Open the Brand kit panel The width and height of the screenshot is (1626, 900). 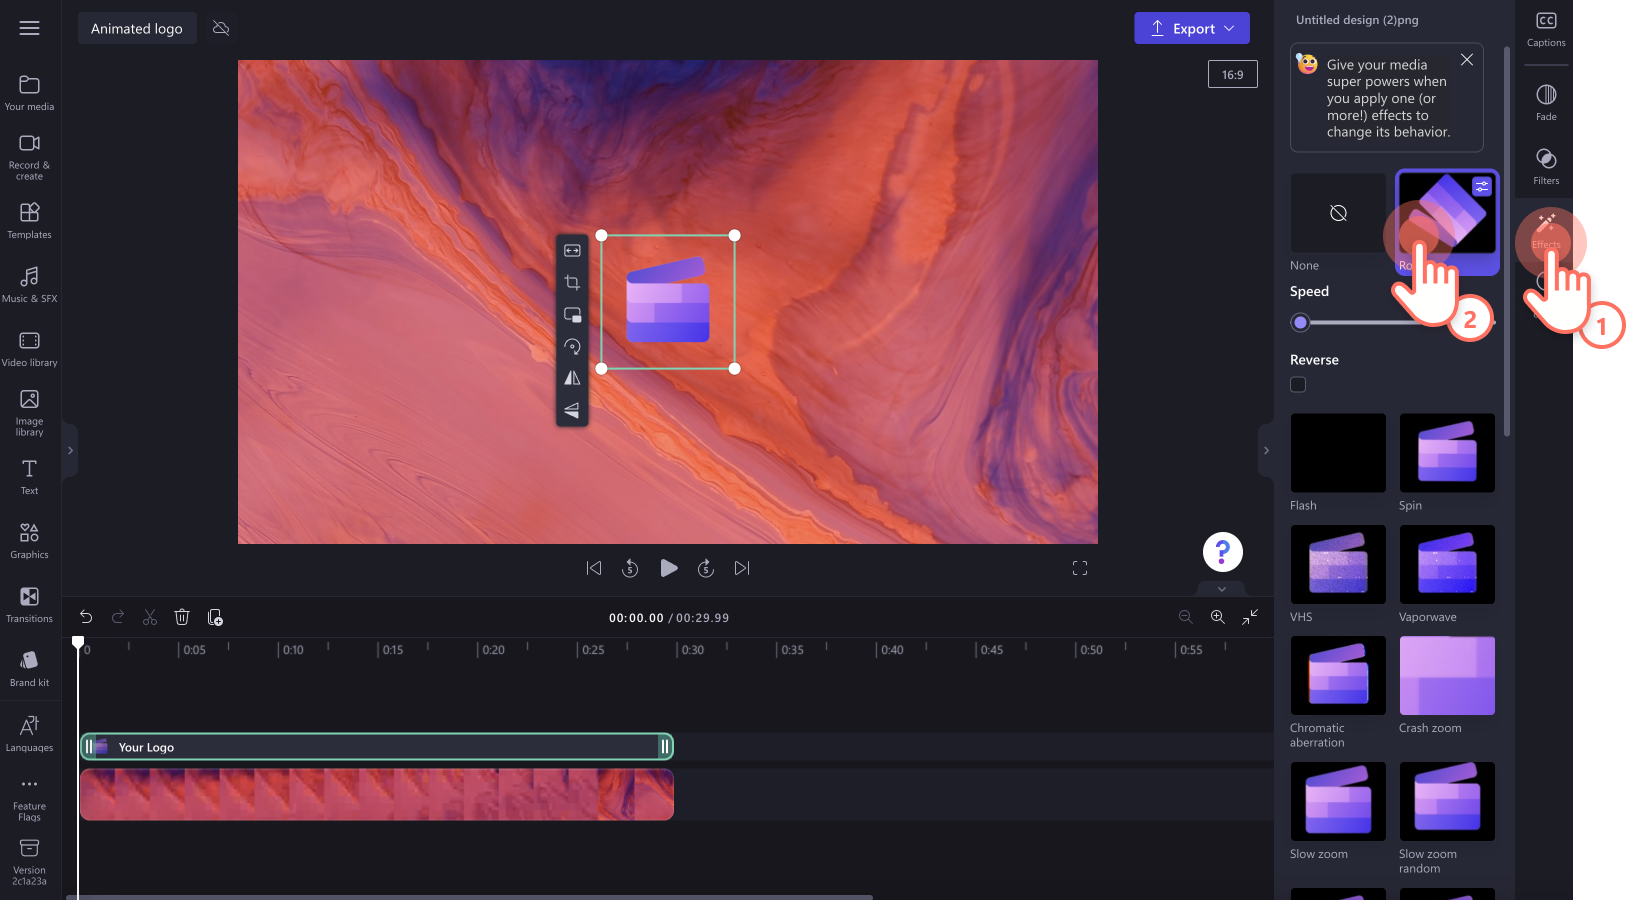point(30,669)
